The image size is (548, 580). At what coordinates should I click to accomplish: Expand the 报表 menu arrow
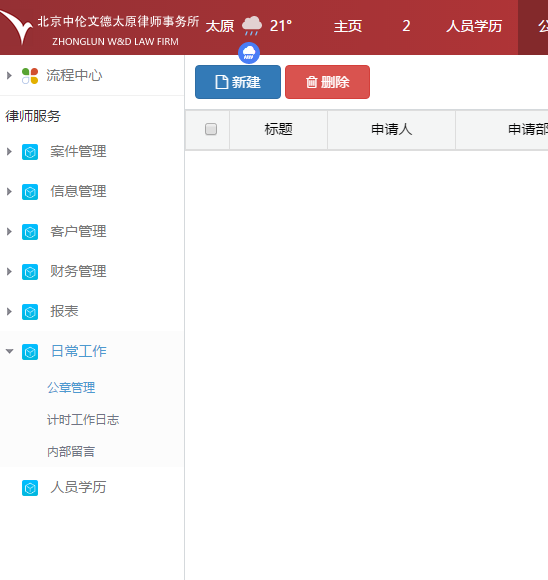[9, 311]
